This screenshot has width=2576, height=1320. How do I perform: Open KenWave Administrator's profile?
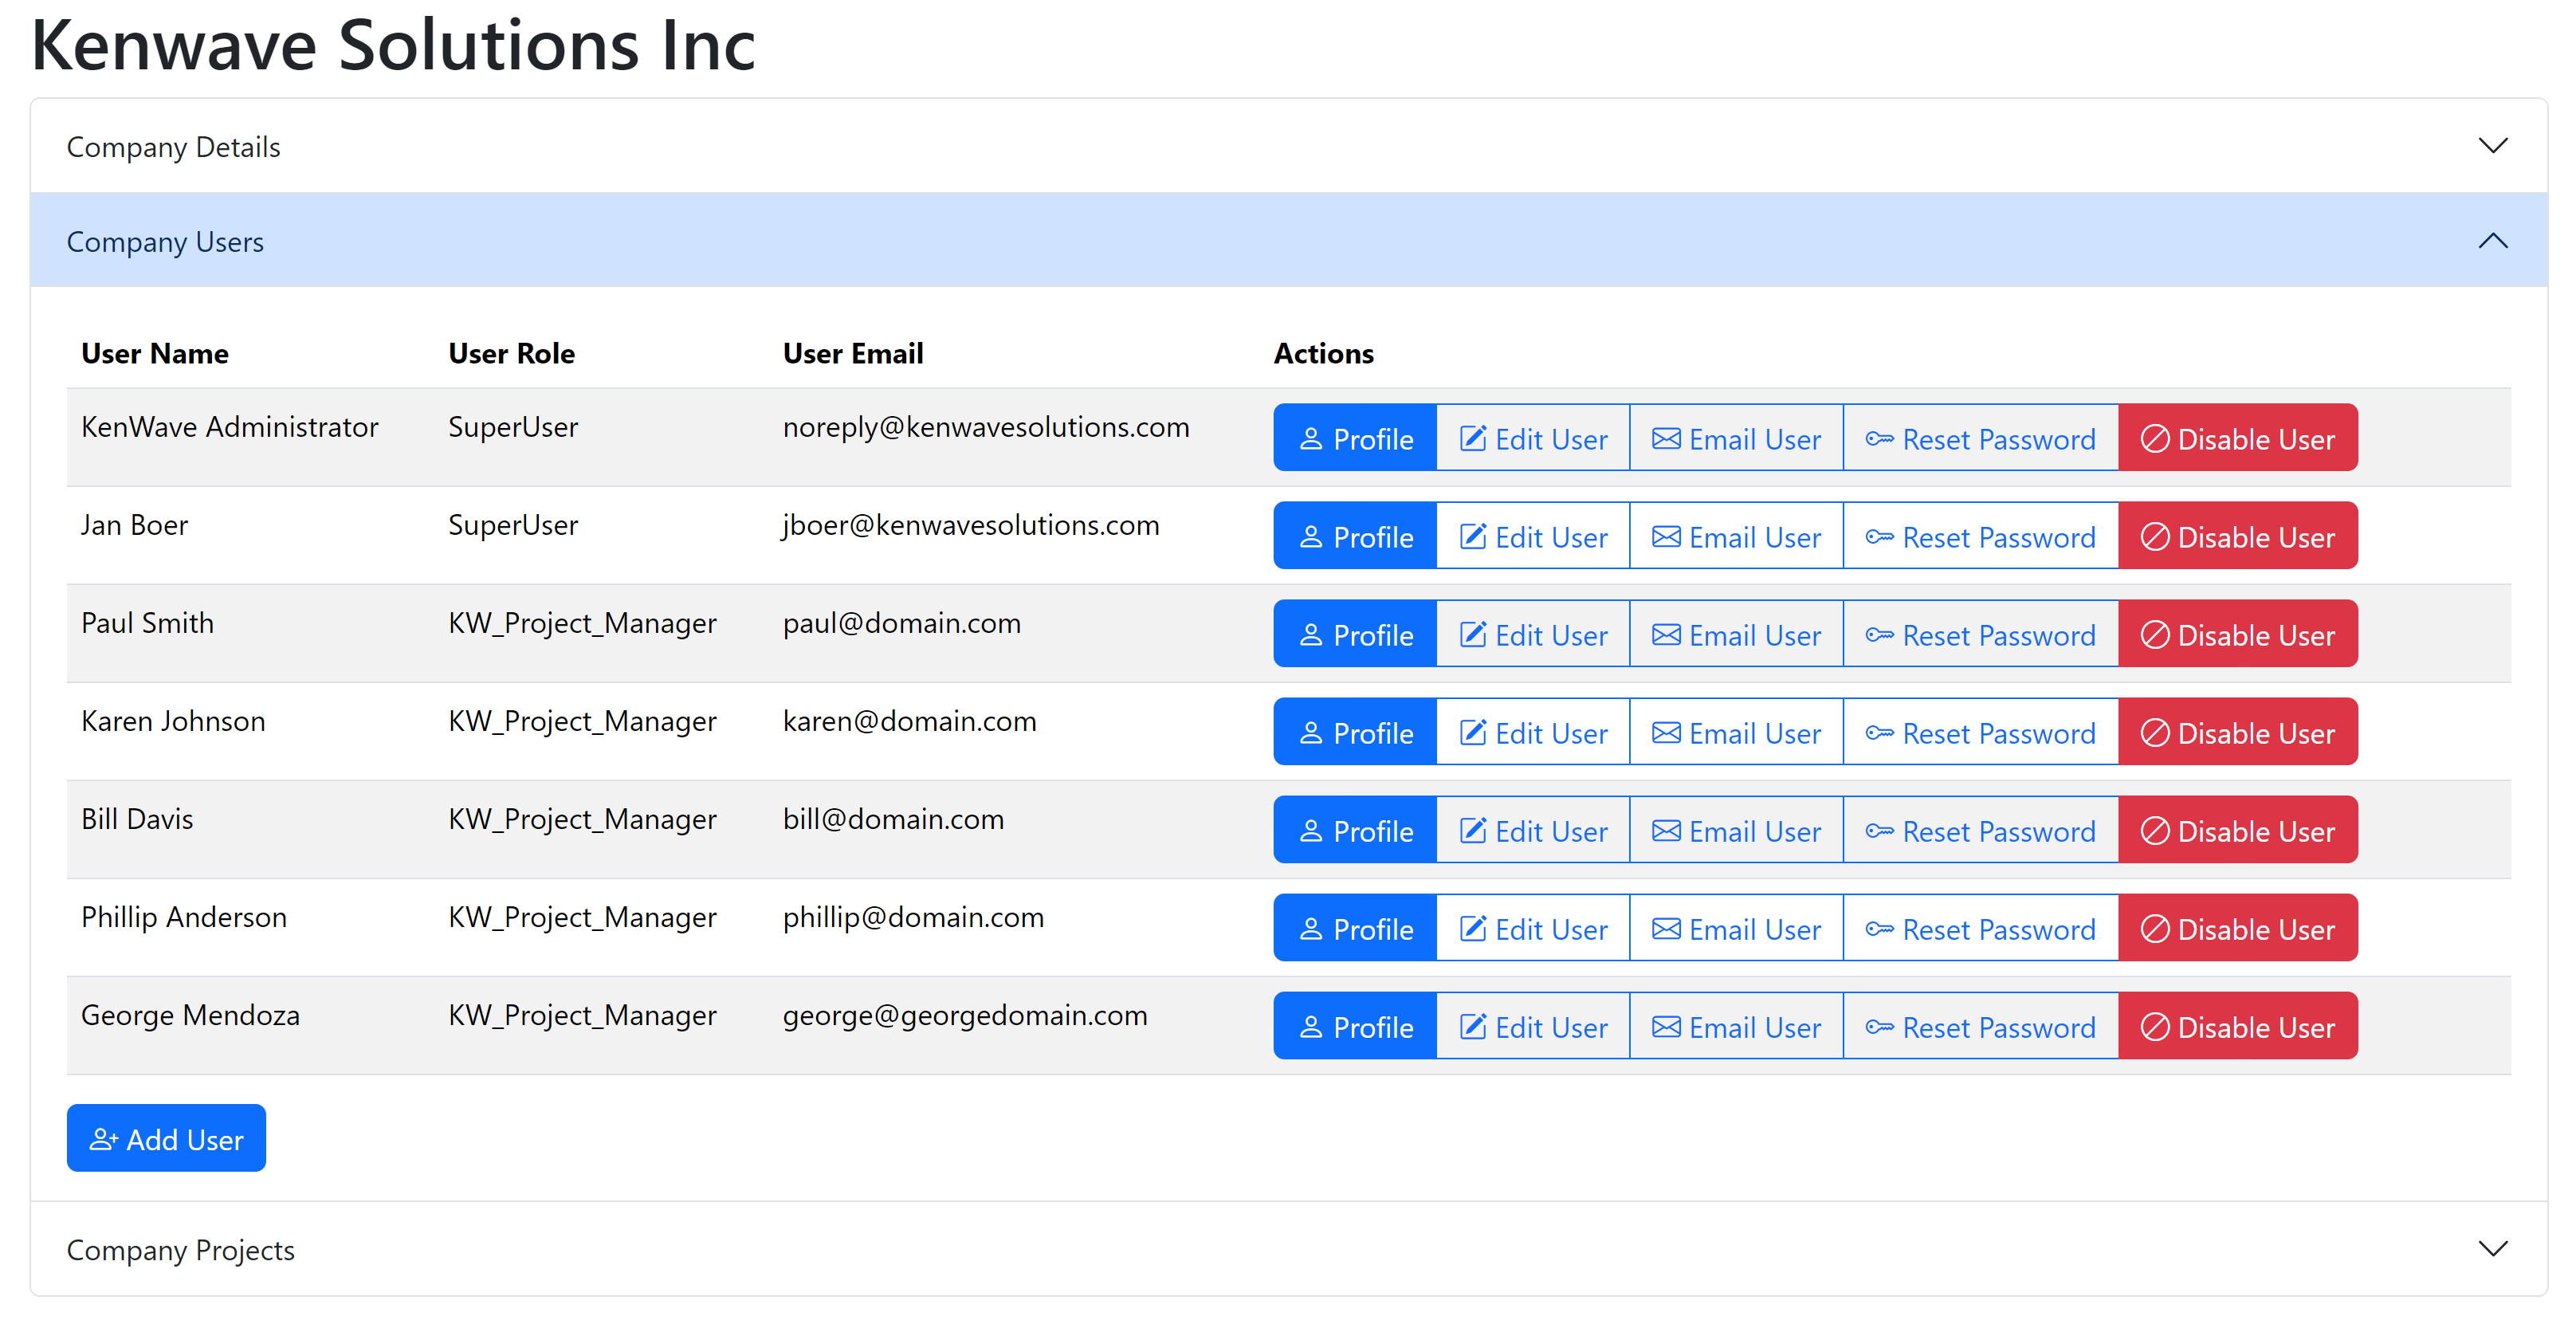pos(1355,438)
